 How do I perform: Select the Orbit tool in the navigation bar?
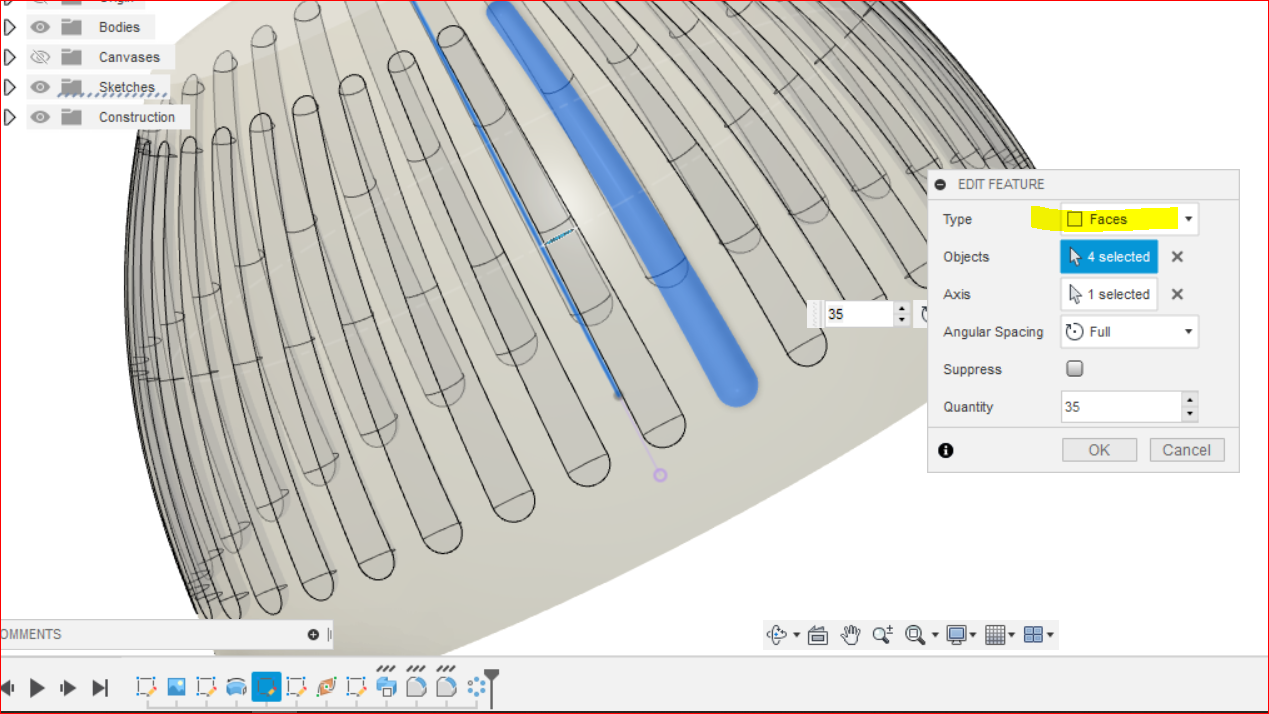pos(776,634)
